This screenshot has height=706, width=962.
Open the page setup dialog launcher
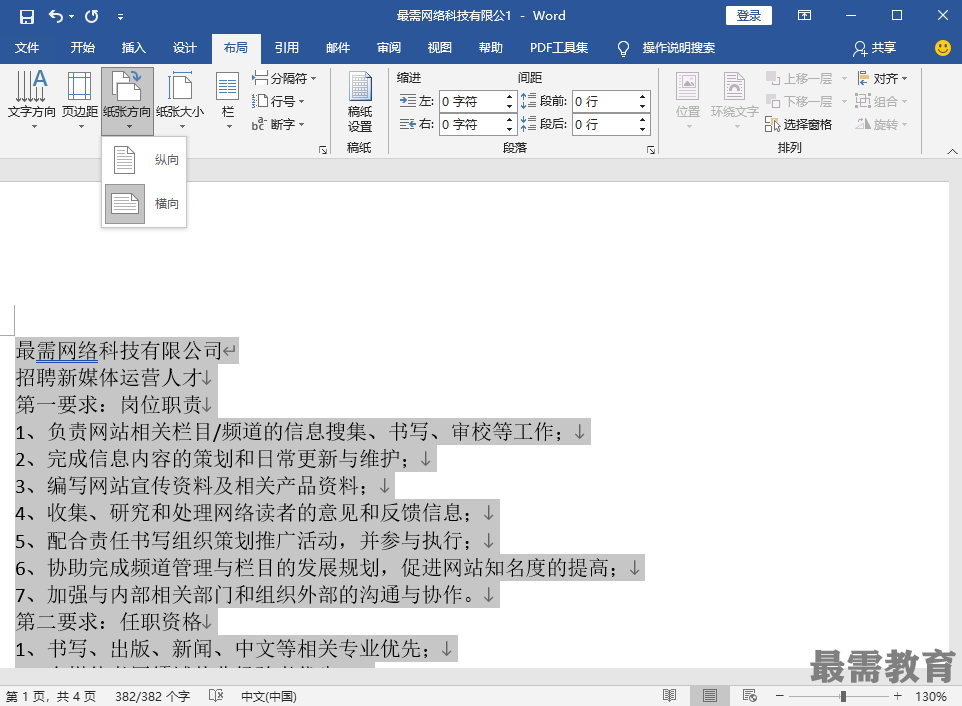[323, 150]
